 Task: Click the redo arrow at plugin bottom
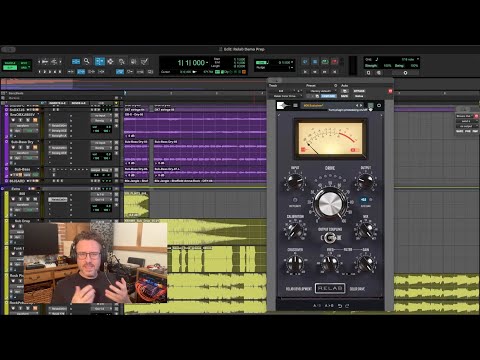point(347,306)
